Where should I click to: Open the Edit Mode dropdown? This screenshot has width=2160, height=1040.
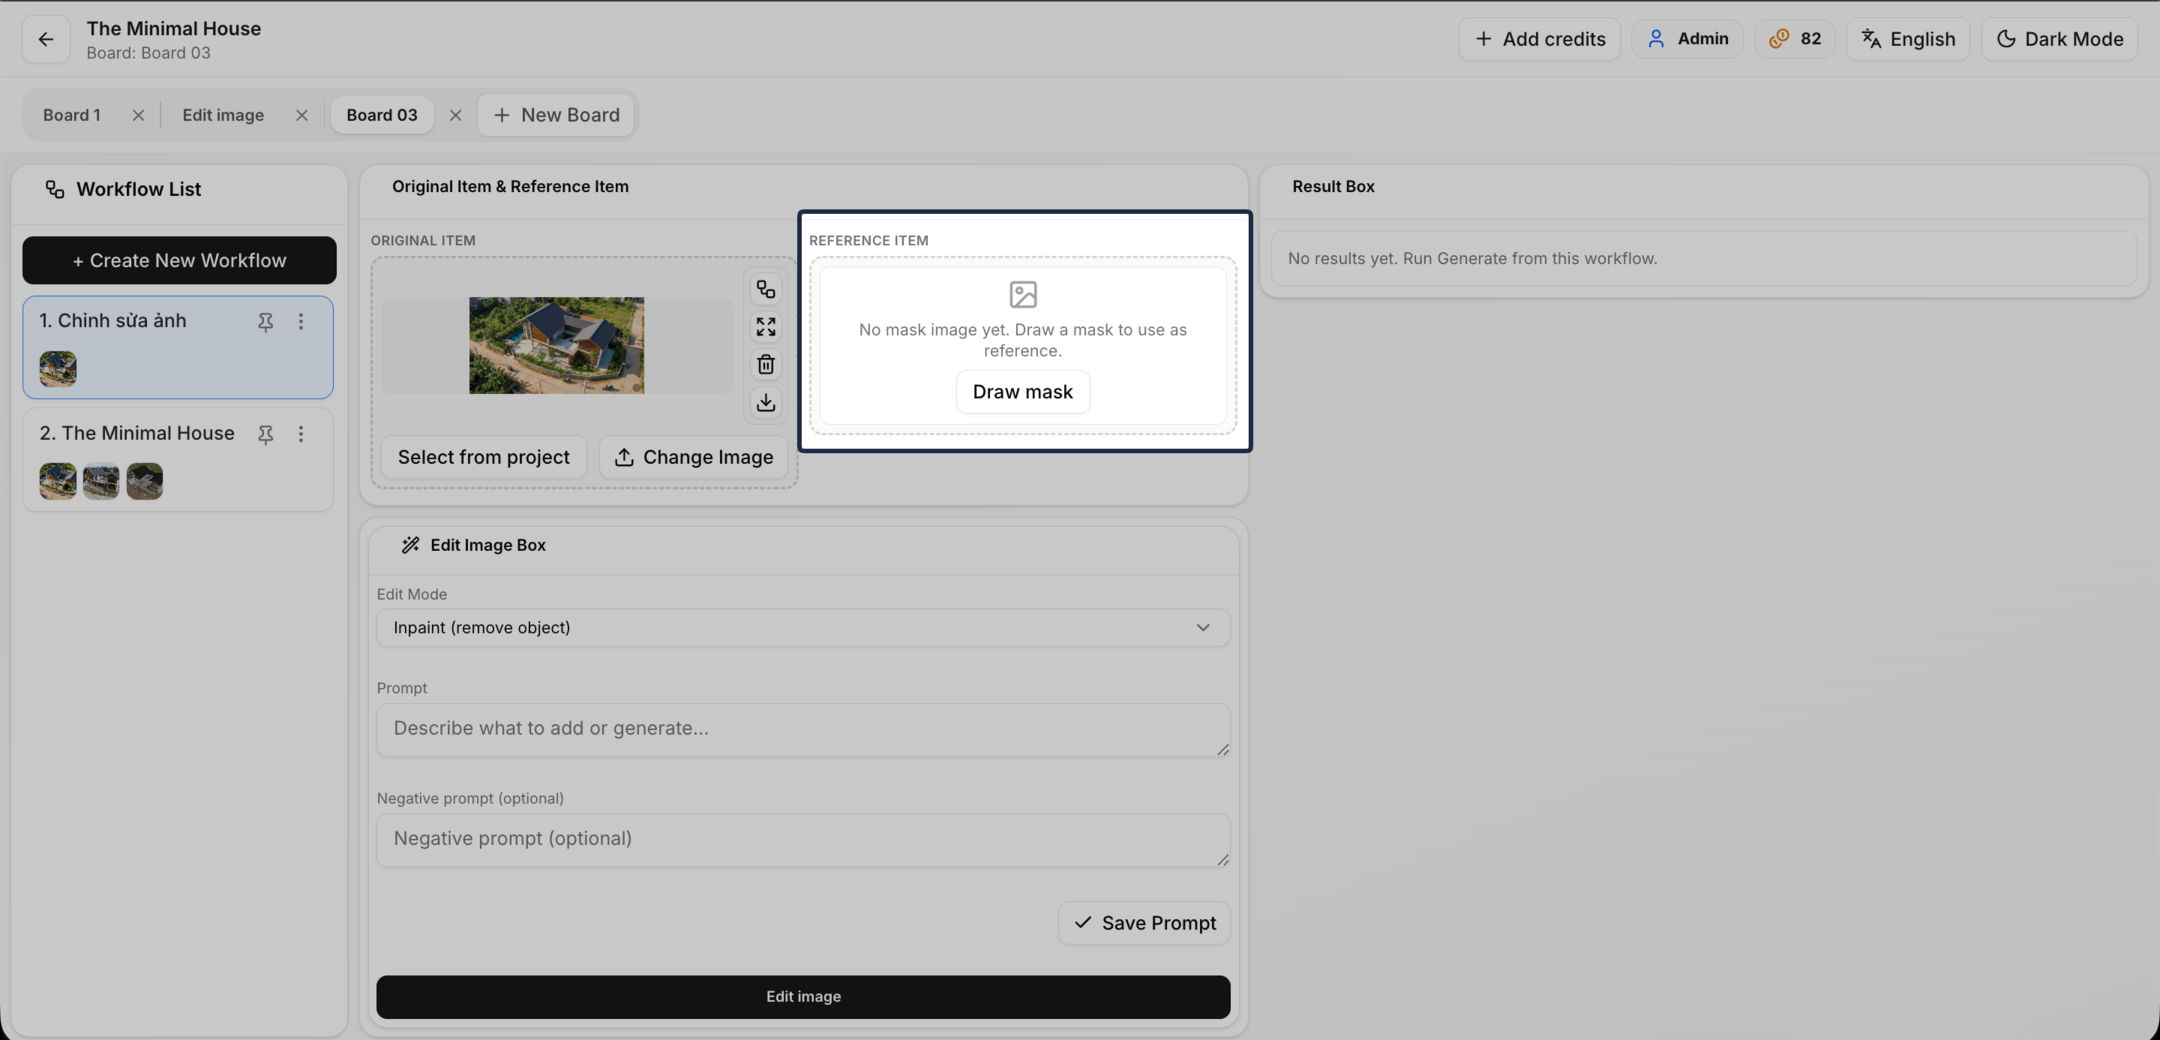tap(802, 628)
